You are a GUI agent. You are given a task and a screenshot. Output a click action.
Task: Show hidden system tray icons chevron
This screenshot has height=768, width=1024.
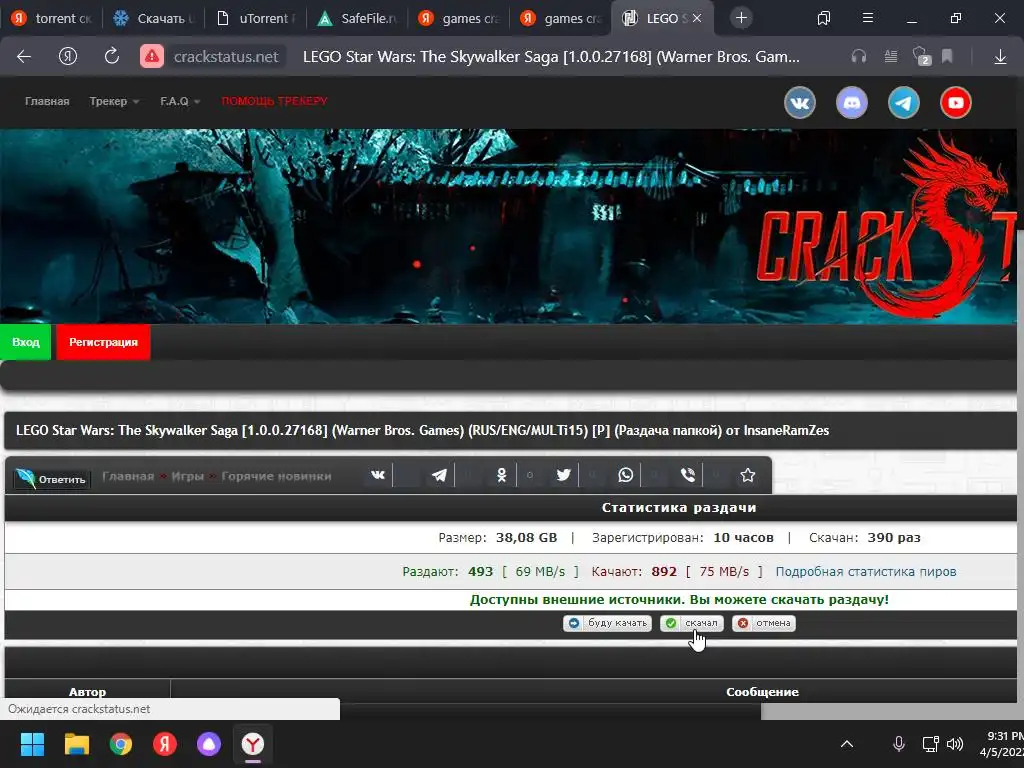(847, 744)
